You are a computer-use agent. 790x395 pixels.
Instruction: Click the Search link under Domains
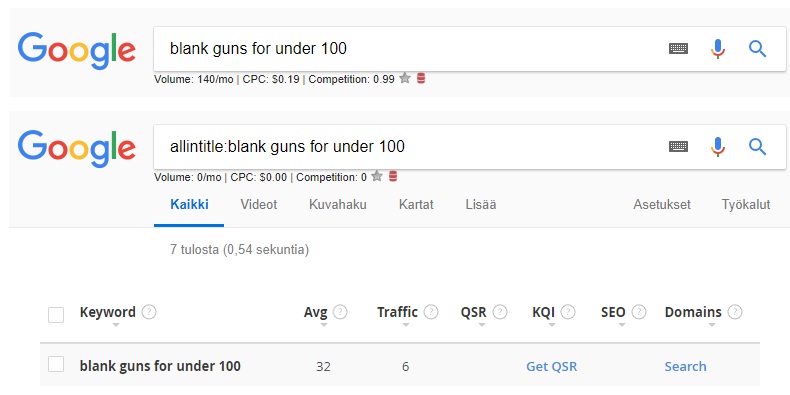(685, 366)
